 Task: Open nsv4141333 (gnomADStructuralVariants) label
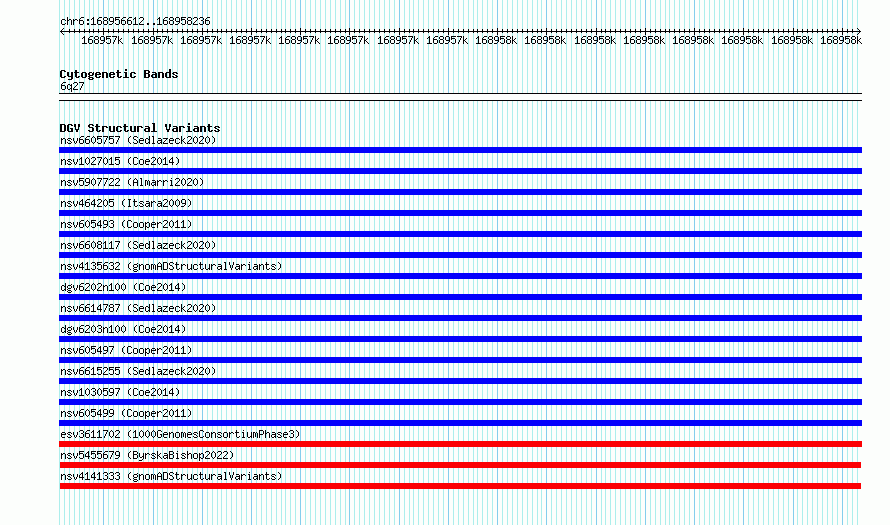point(171,476)
